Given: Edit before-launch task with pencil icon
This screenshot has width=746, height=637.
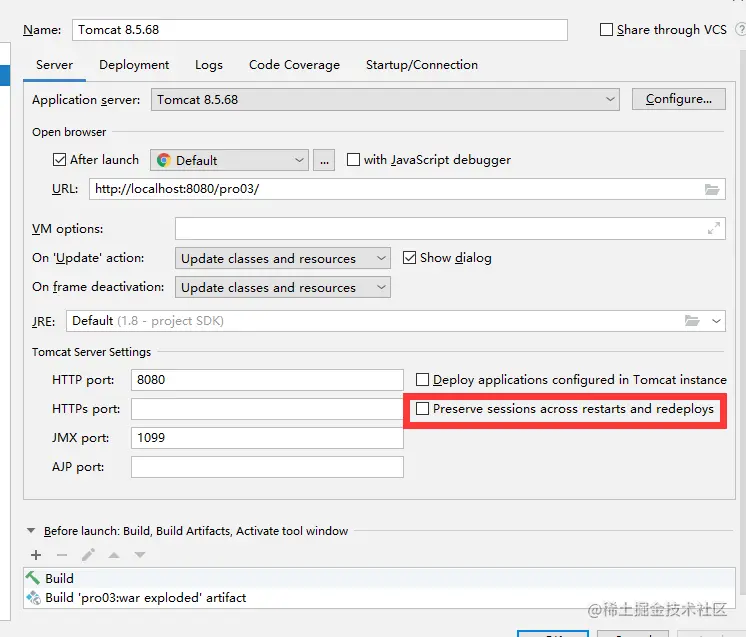Looking at the screenshot, I should tap(88, 555).
